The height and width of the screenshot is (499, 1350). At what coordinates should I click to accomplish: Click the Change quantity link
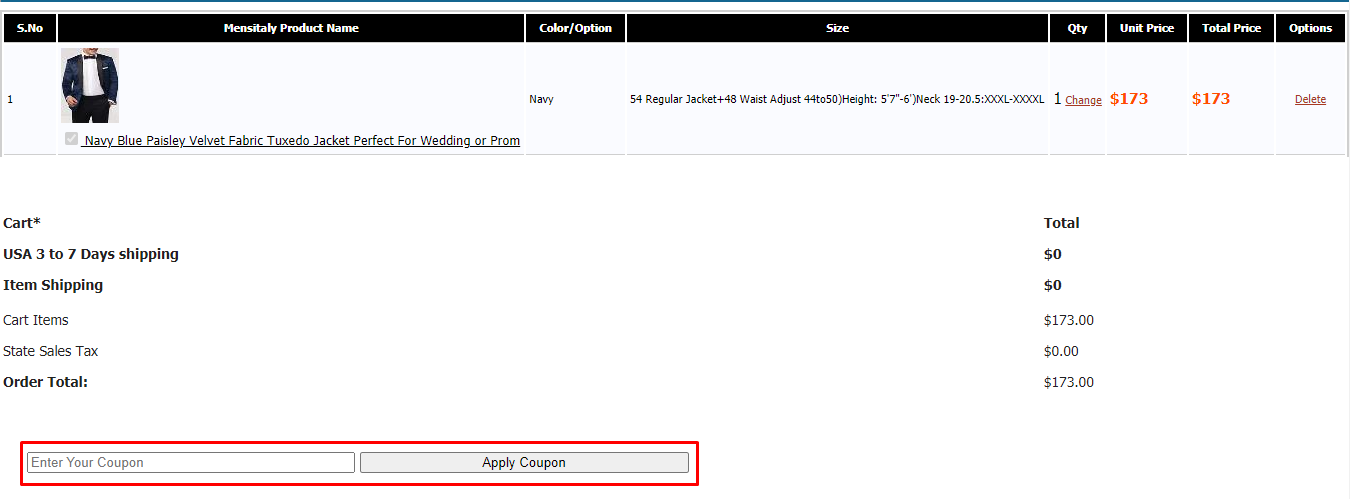pyautogui.click(x=1083, y=100)
